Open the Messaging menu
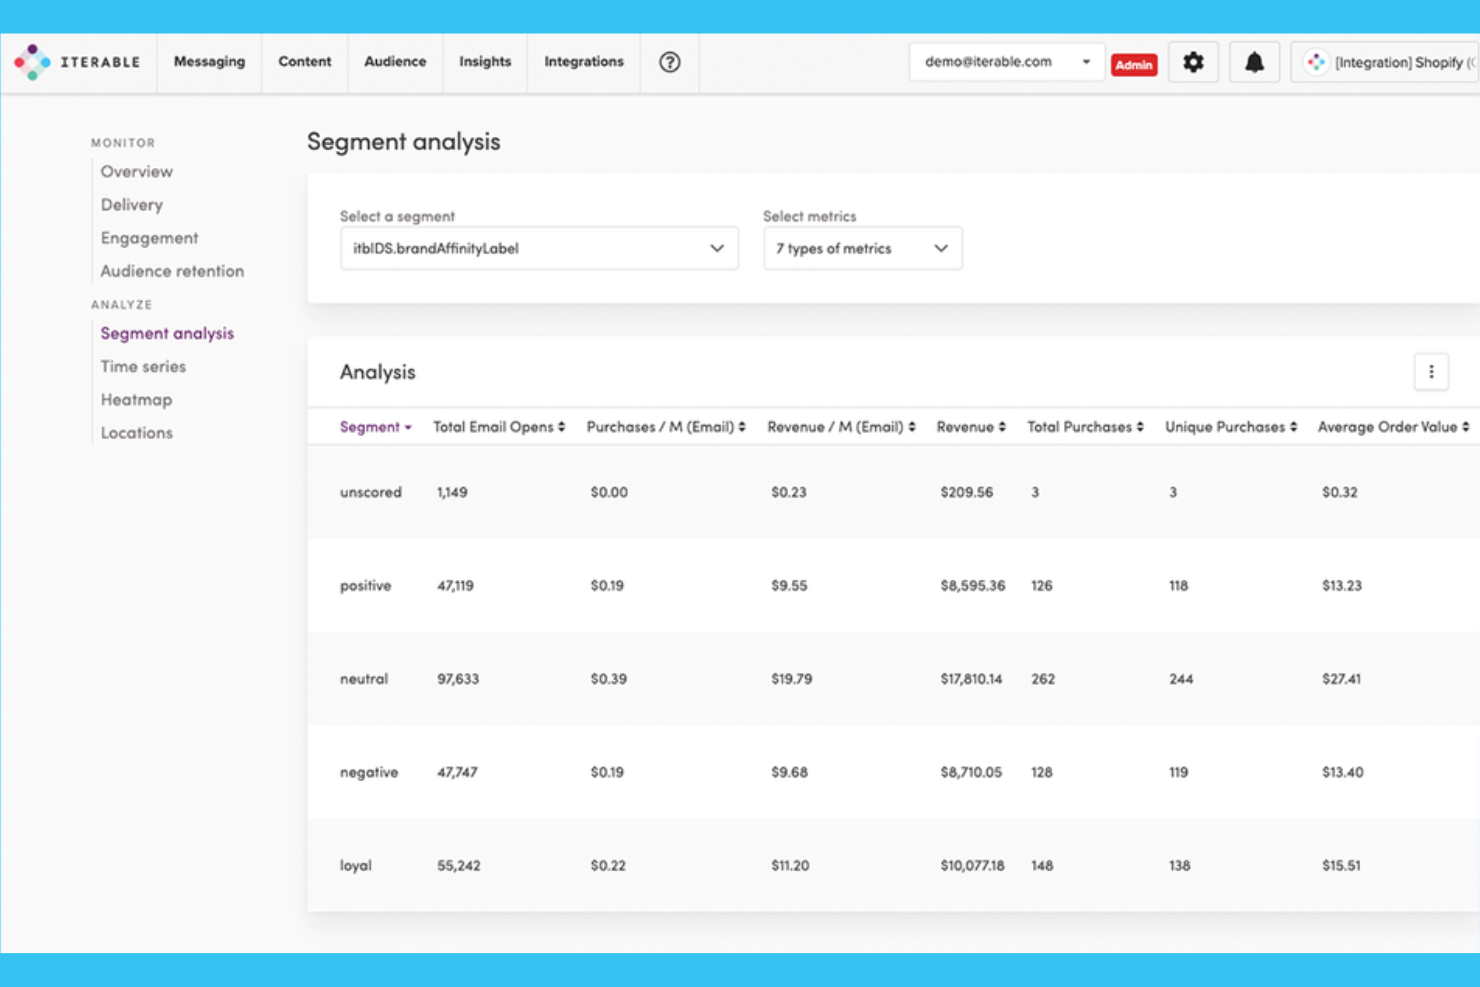This screenshot has width=1480, height=987. click(209, 62)
